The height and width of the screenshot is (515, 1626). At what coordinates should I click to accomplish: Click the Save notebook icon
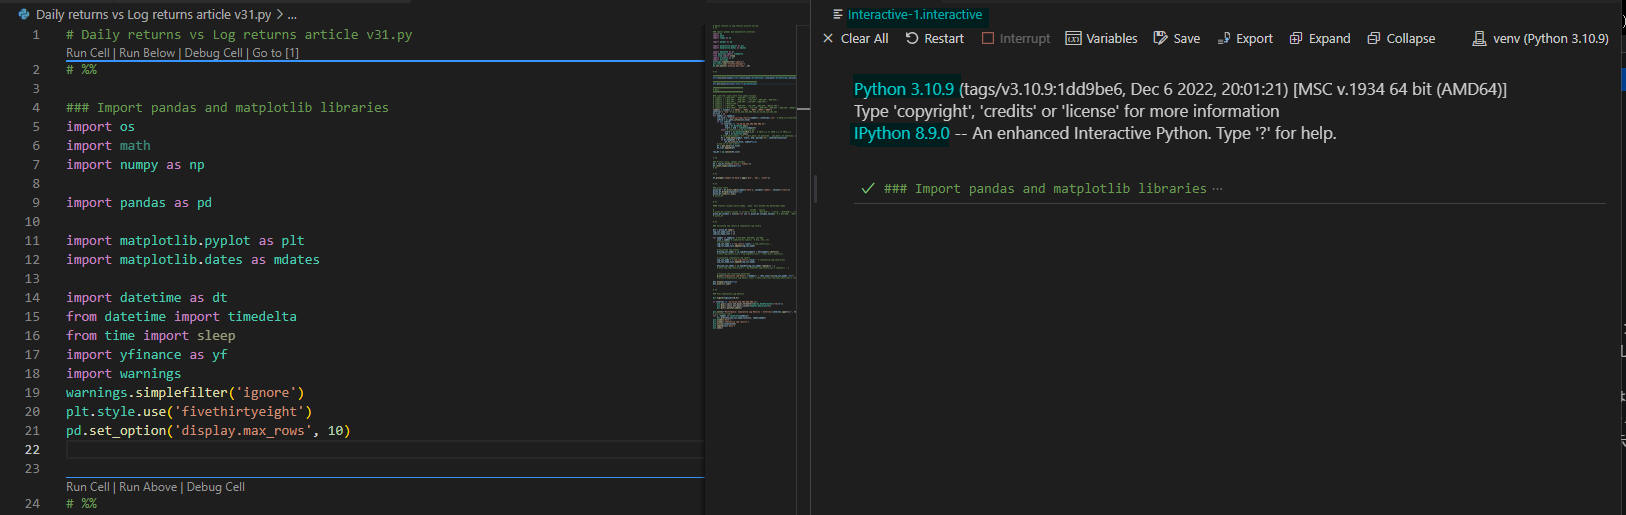[1160, 38]
